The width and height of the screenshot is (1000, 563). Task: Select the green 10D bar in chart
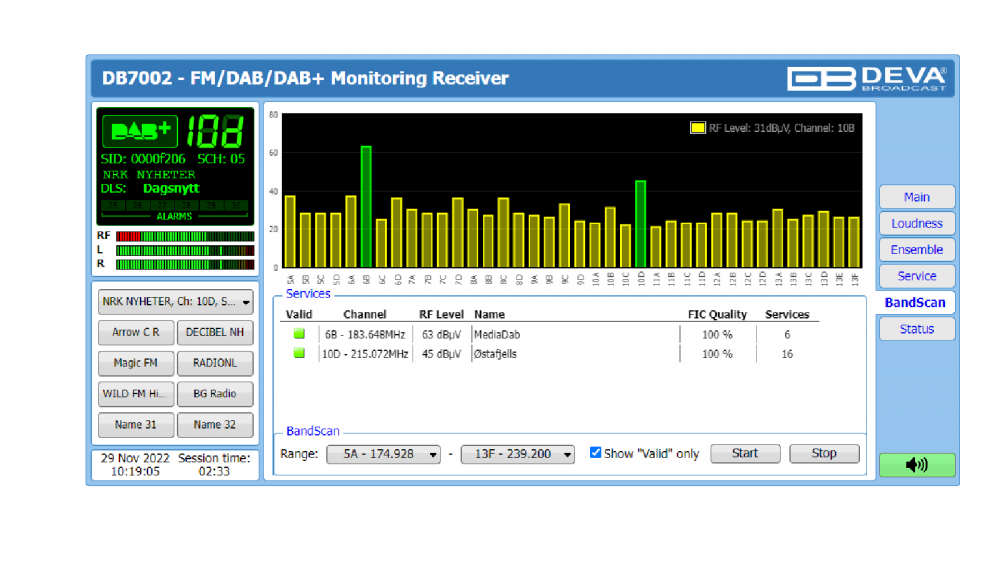click(x=640, y=223)
